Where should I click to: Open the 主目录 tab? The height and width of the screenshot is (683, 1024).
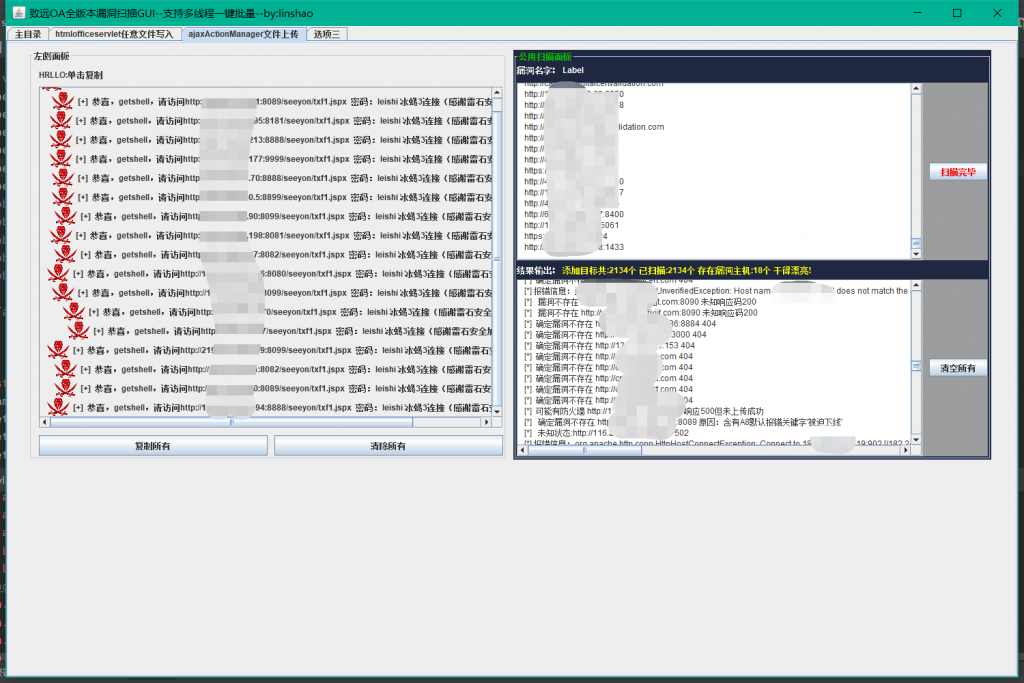(x=28, y=34)
